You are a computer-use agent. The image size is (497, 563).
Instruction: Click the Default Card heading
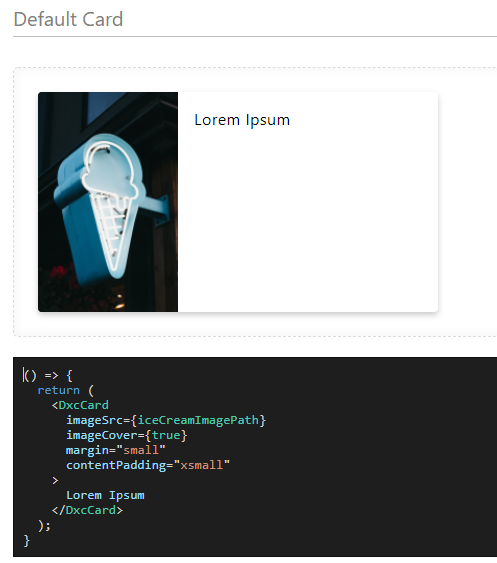[x=68, y=19]
